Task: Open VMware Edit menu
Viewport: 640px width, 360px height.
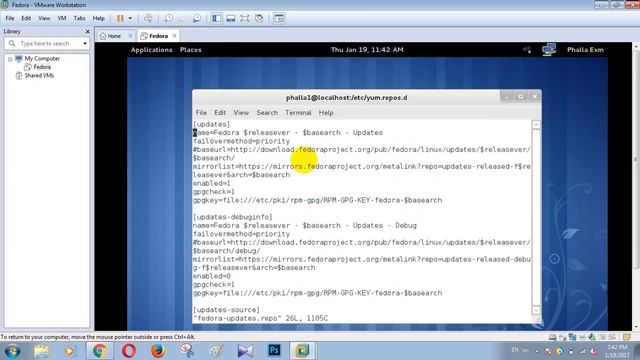Action: (x=26, y=18)
